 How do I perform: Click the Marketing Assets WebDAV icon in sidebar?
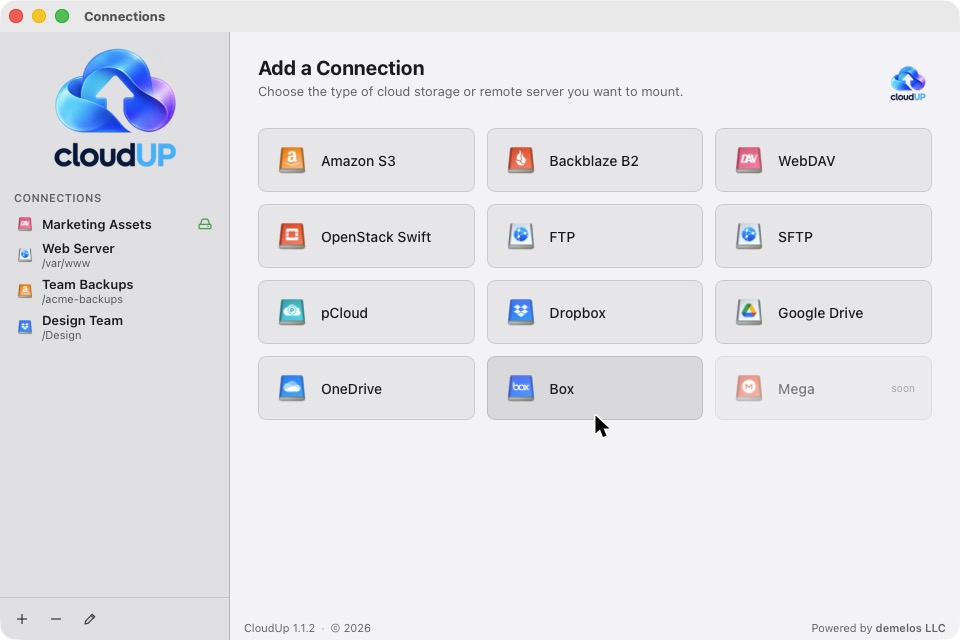pos(24,224)
